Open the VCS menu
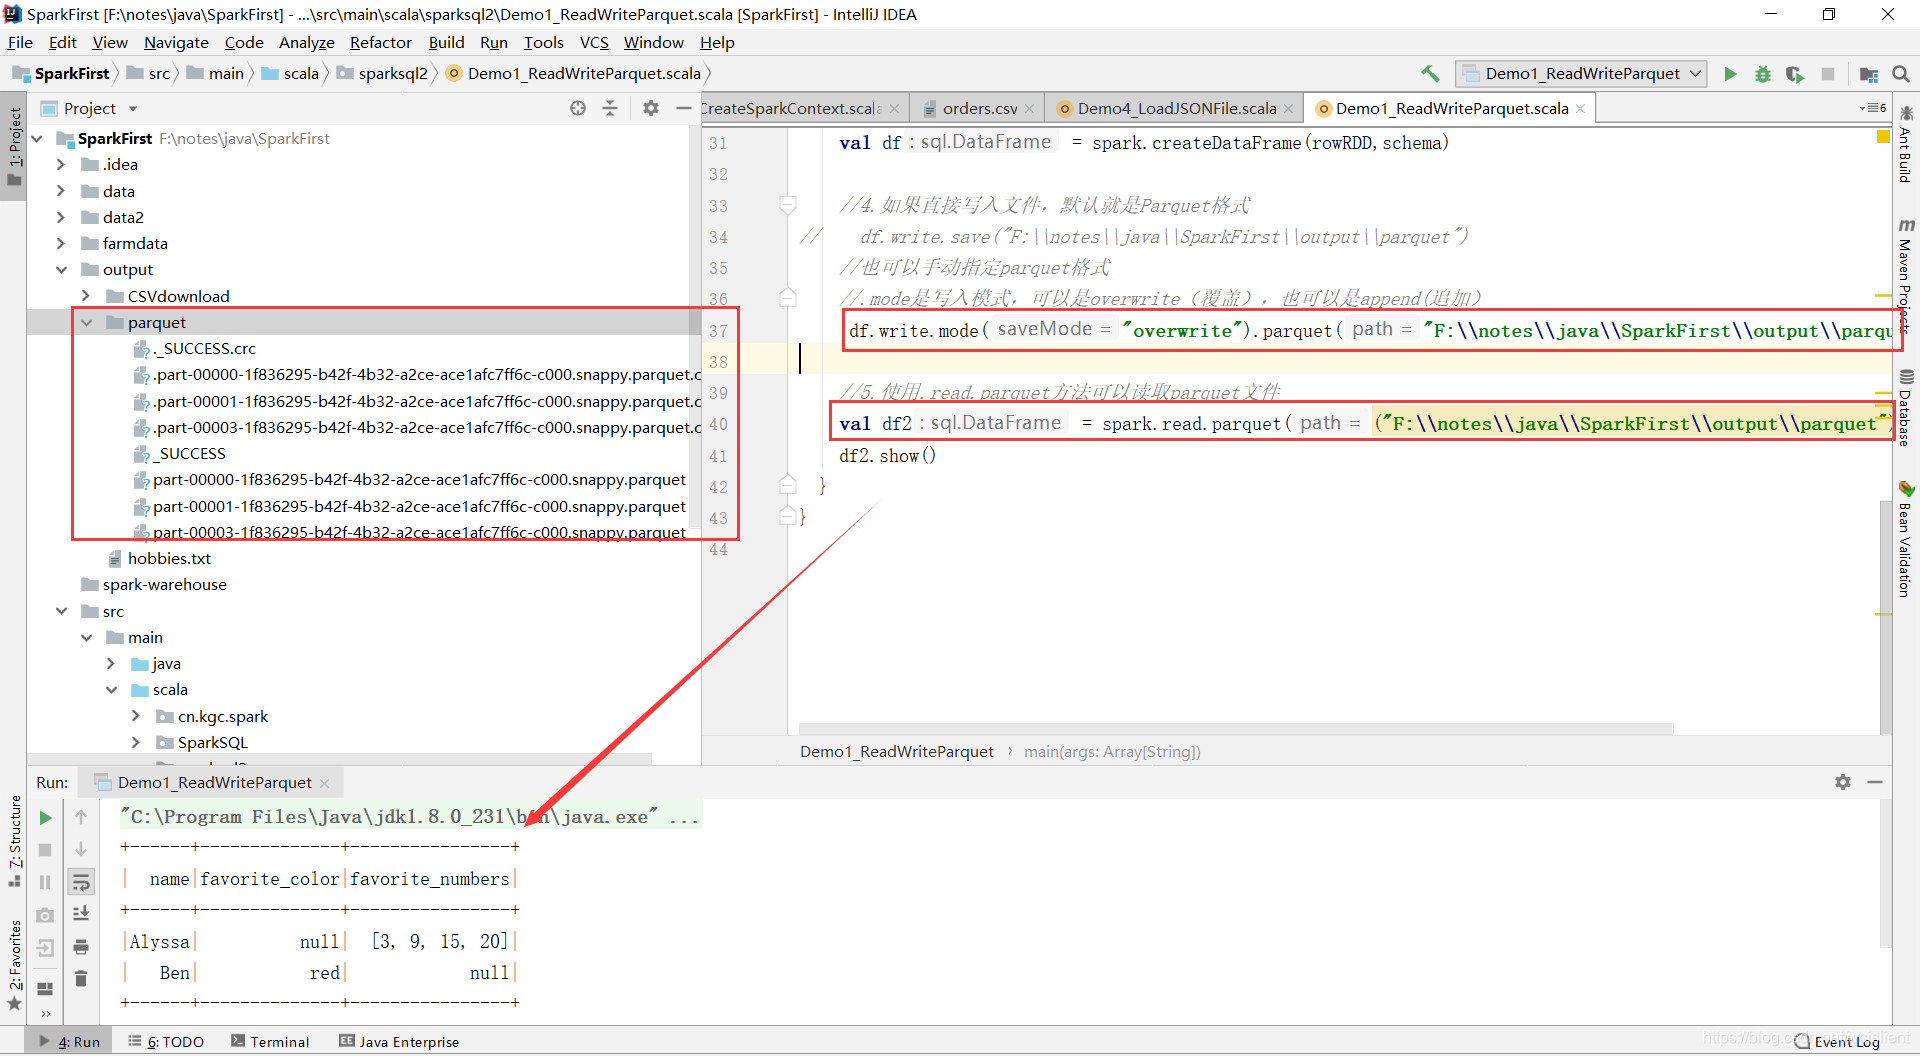Image resolution: width=1920 pixels, height=1056 pixels. tap(594, 42)
